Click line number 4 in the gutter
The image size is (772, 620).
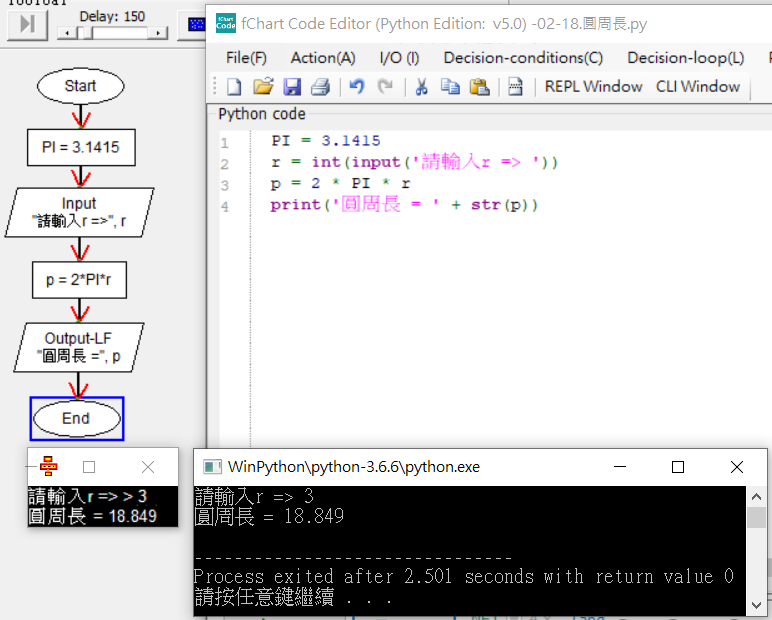click(x=225, y=206)
